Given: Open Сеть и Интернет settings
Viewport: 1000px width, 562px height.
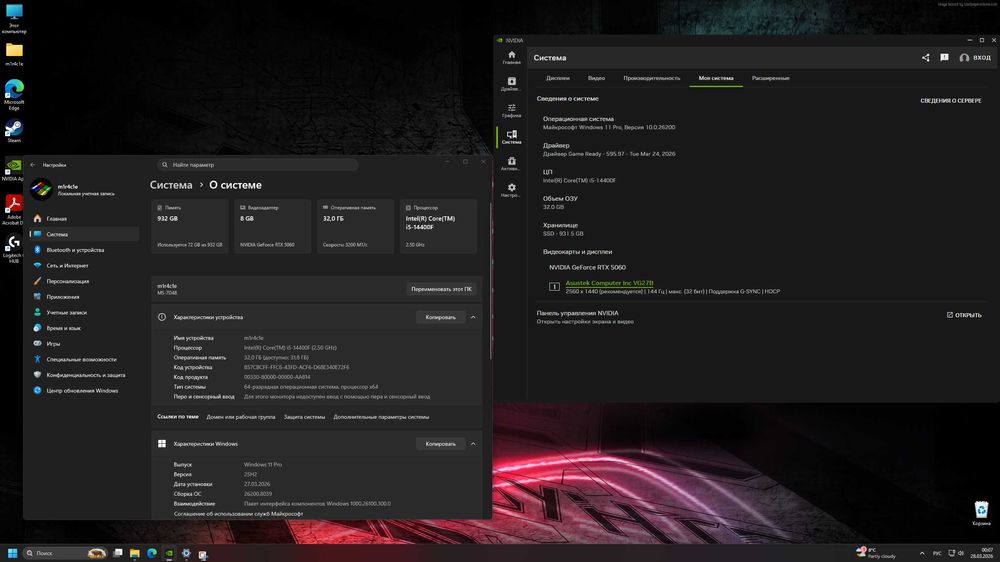Looking at the screenshot, I should [85, 265].
